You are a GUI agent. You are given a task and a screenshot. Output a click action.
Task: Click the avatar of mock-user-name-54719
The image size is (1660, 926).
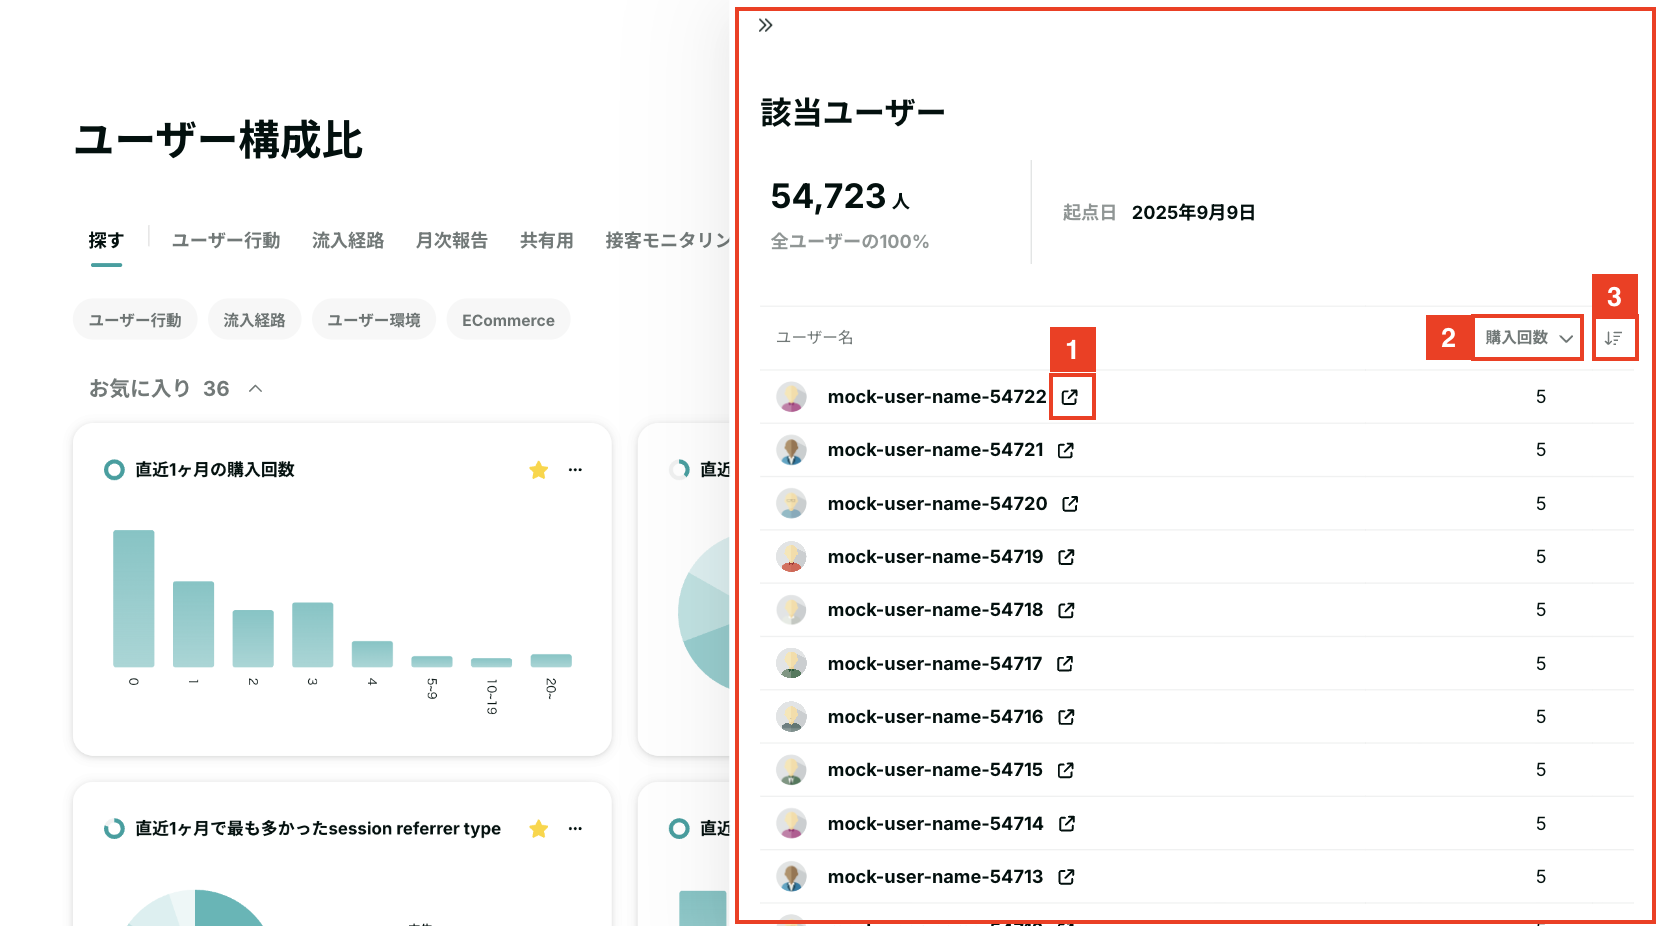click(x=792, y=557)
